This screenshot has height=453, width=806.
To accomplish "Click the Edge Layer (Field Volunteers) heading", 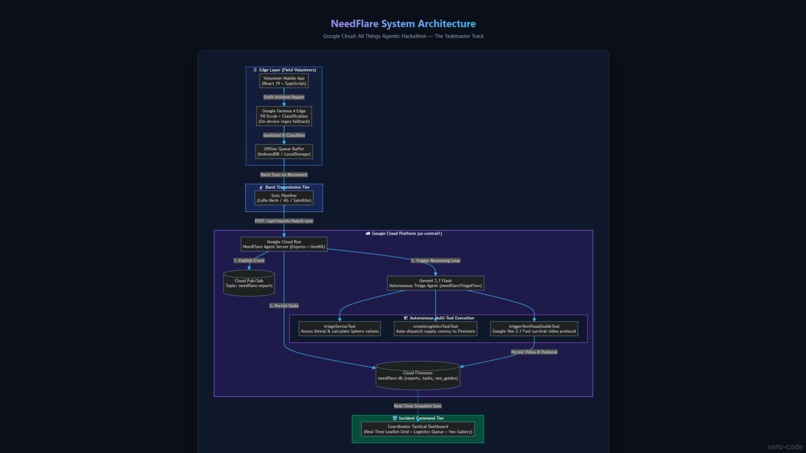I will point(287,70).
